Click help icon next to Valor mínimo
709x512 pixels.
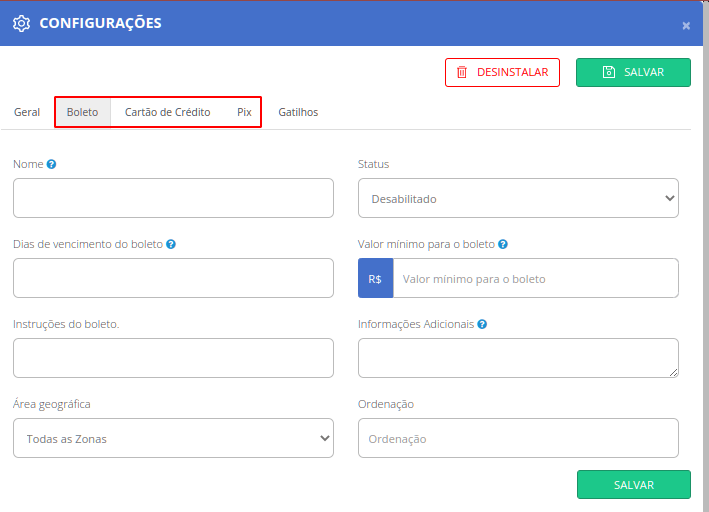(503, 244)
